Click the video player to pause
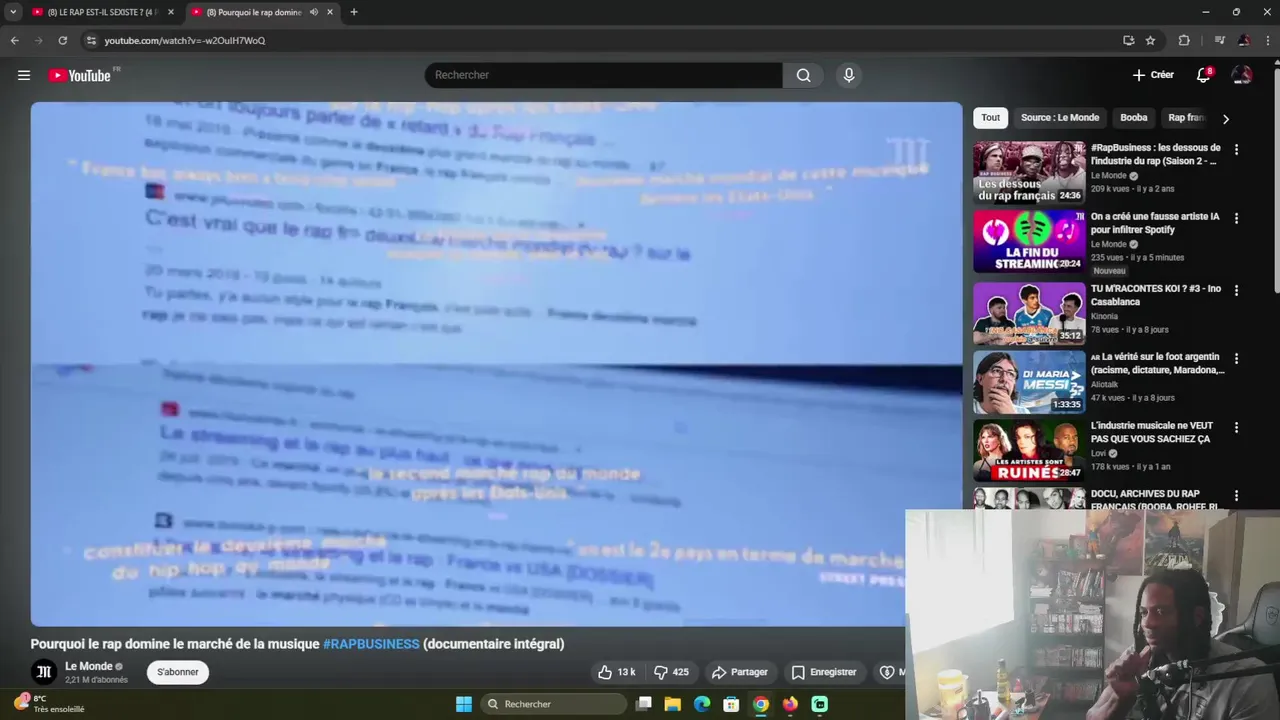This screenshot has height=720, width=1280. tap(496, 364)
